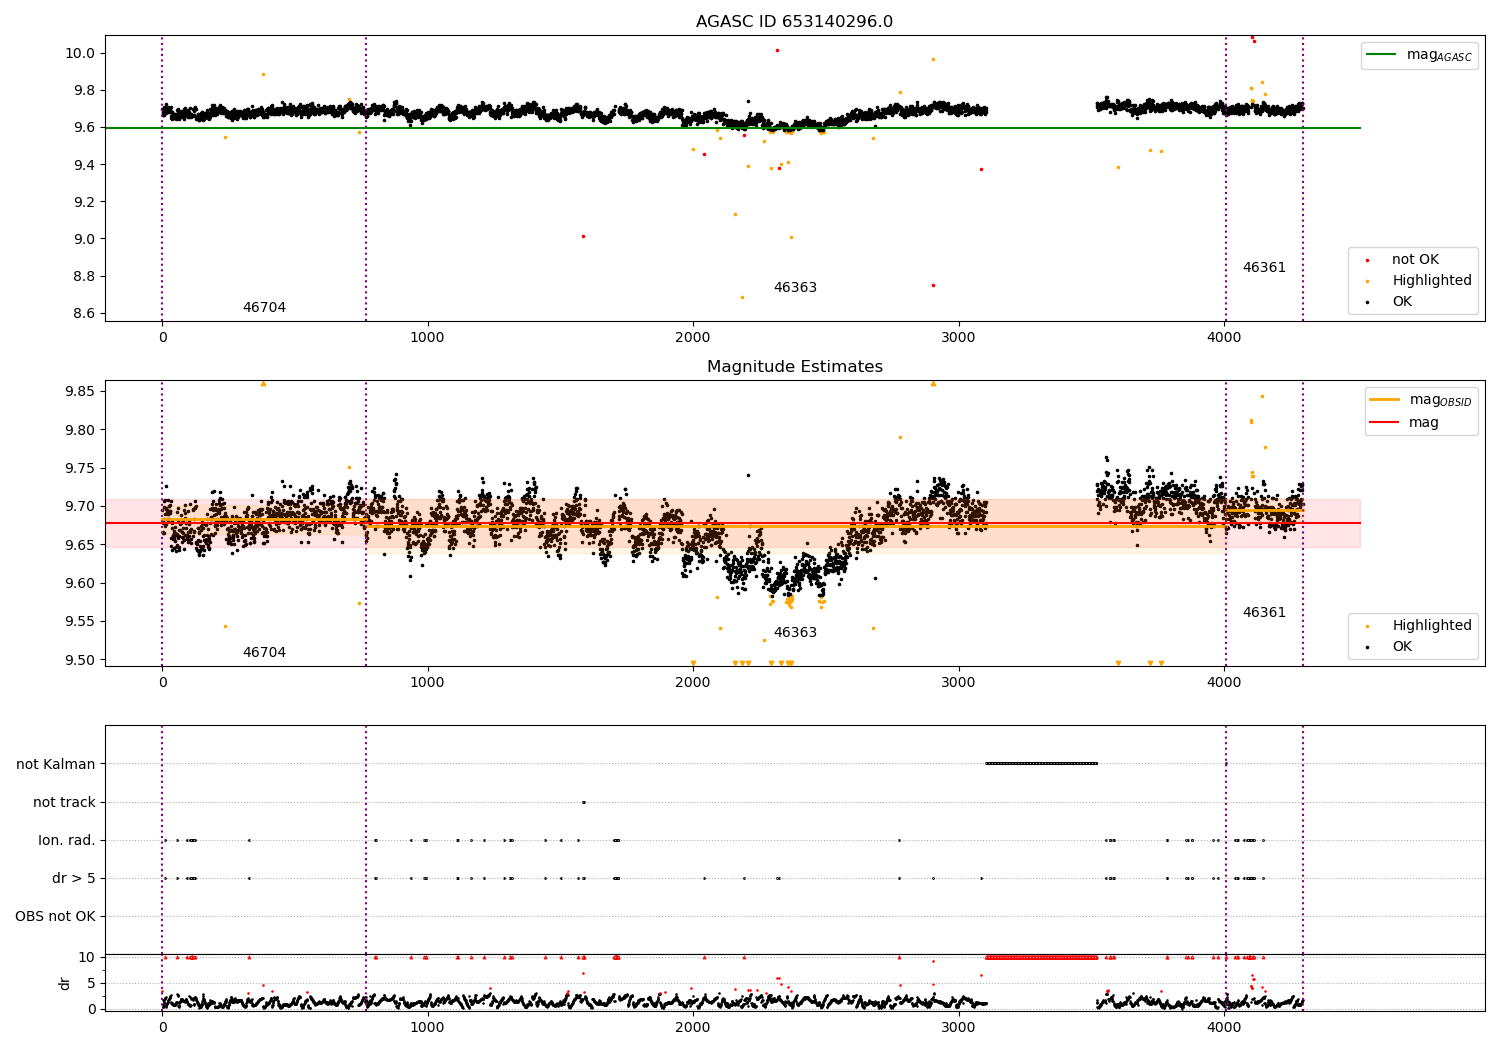
Task: Click the 'OBS not OK' row label
Action: (55, 916)
